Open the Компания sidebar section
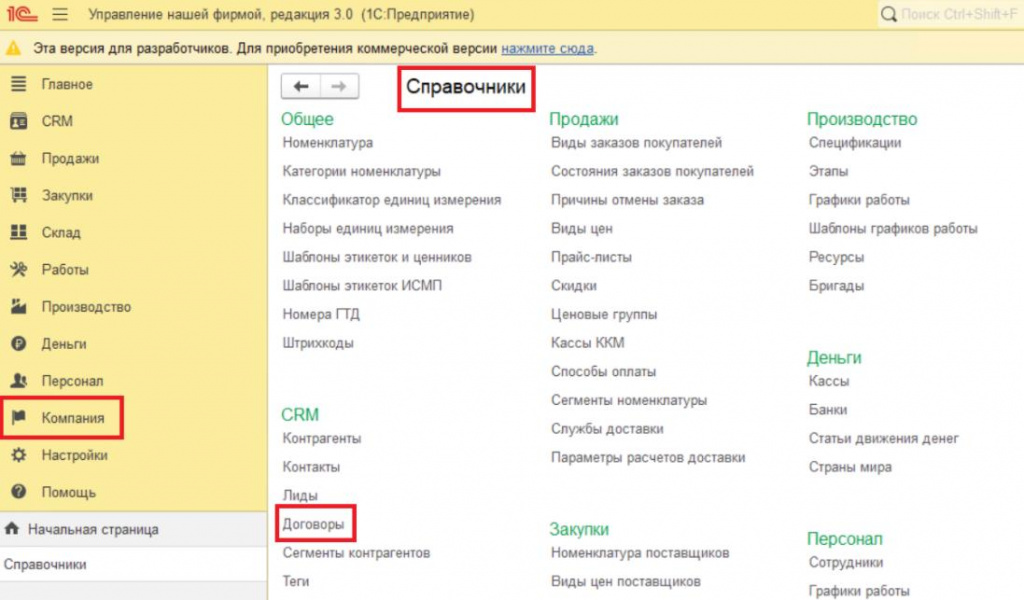 (72, 418)
